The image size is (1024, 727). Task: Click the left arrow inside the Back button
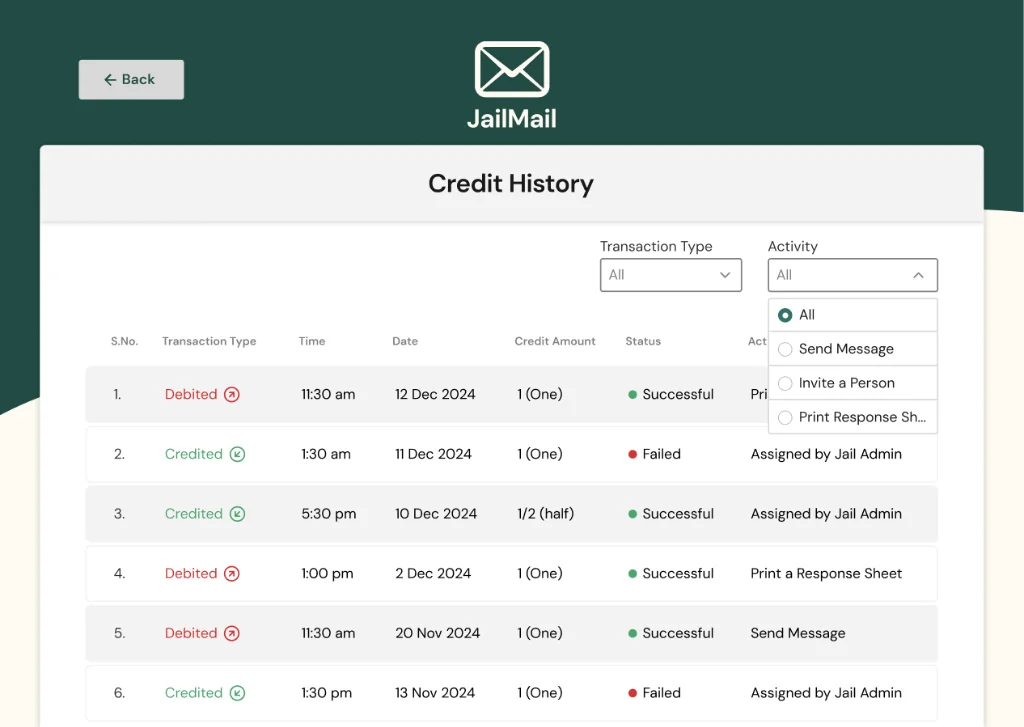pyautogui.click(x=111, y=79)
